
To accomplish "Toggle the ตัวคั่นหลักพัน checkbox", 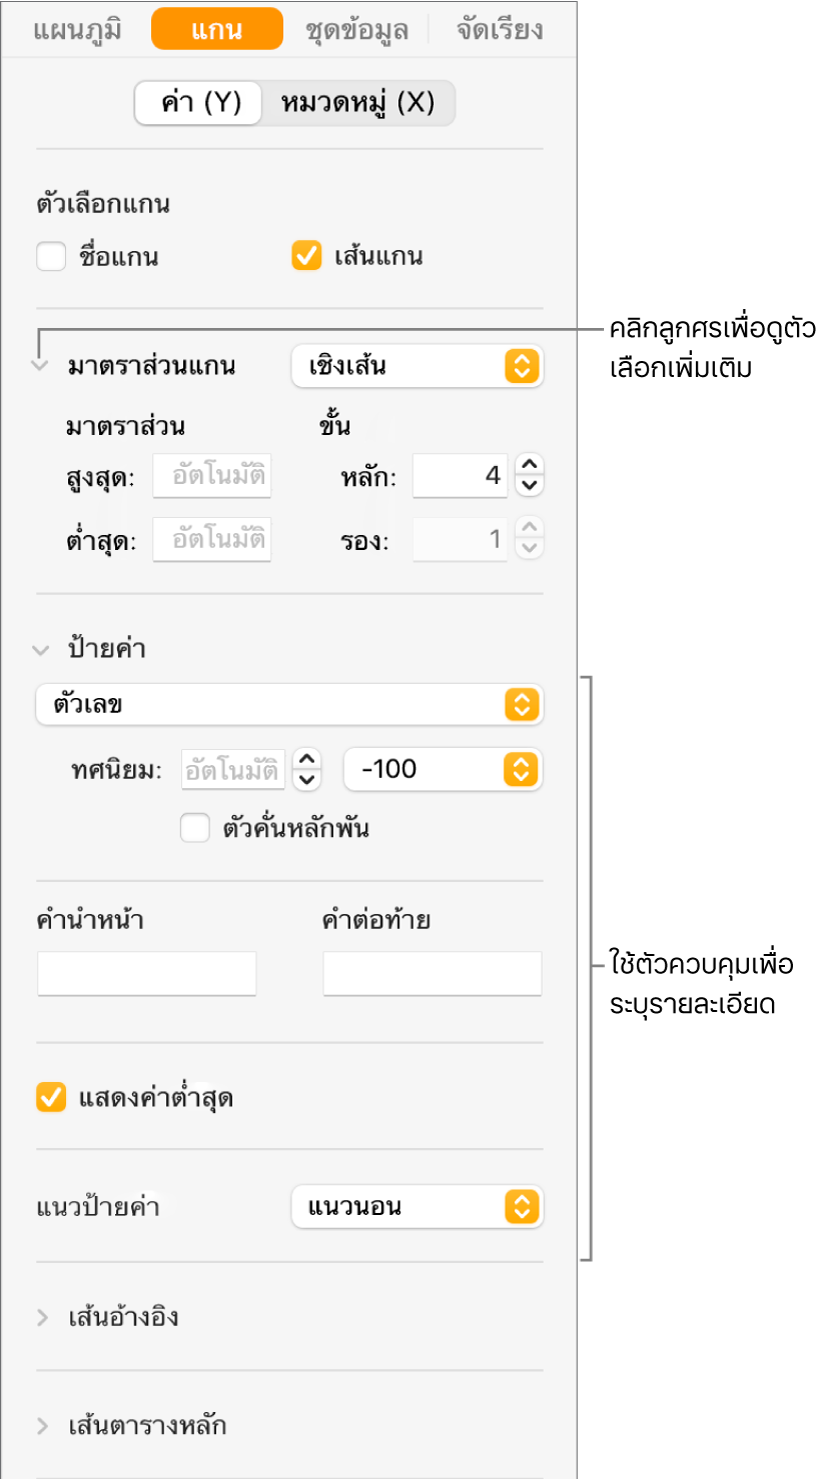I will click(x=194, y=829).
